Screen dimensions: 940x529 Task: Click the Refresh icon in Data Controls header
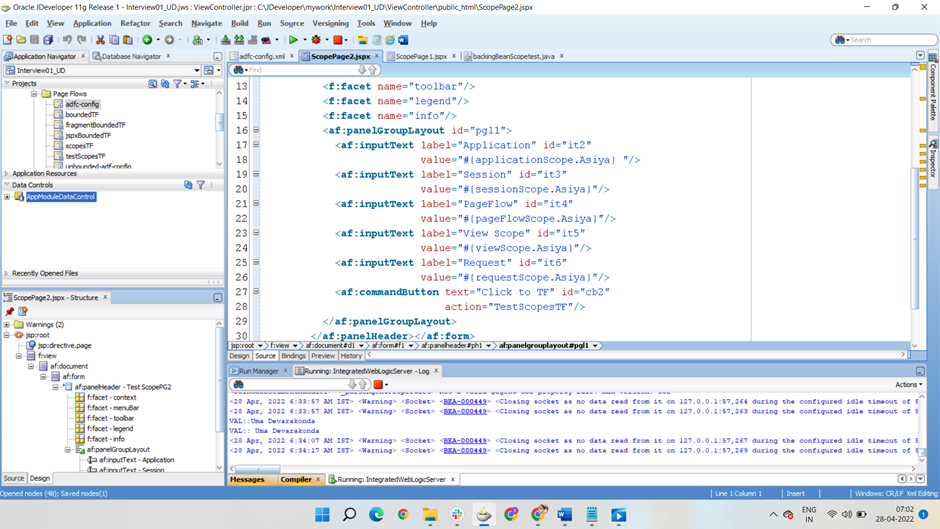point(188,185)
